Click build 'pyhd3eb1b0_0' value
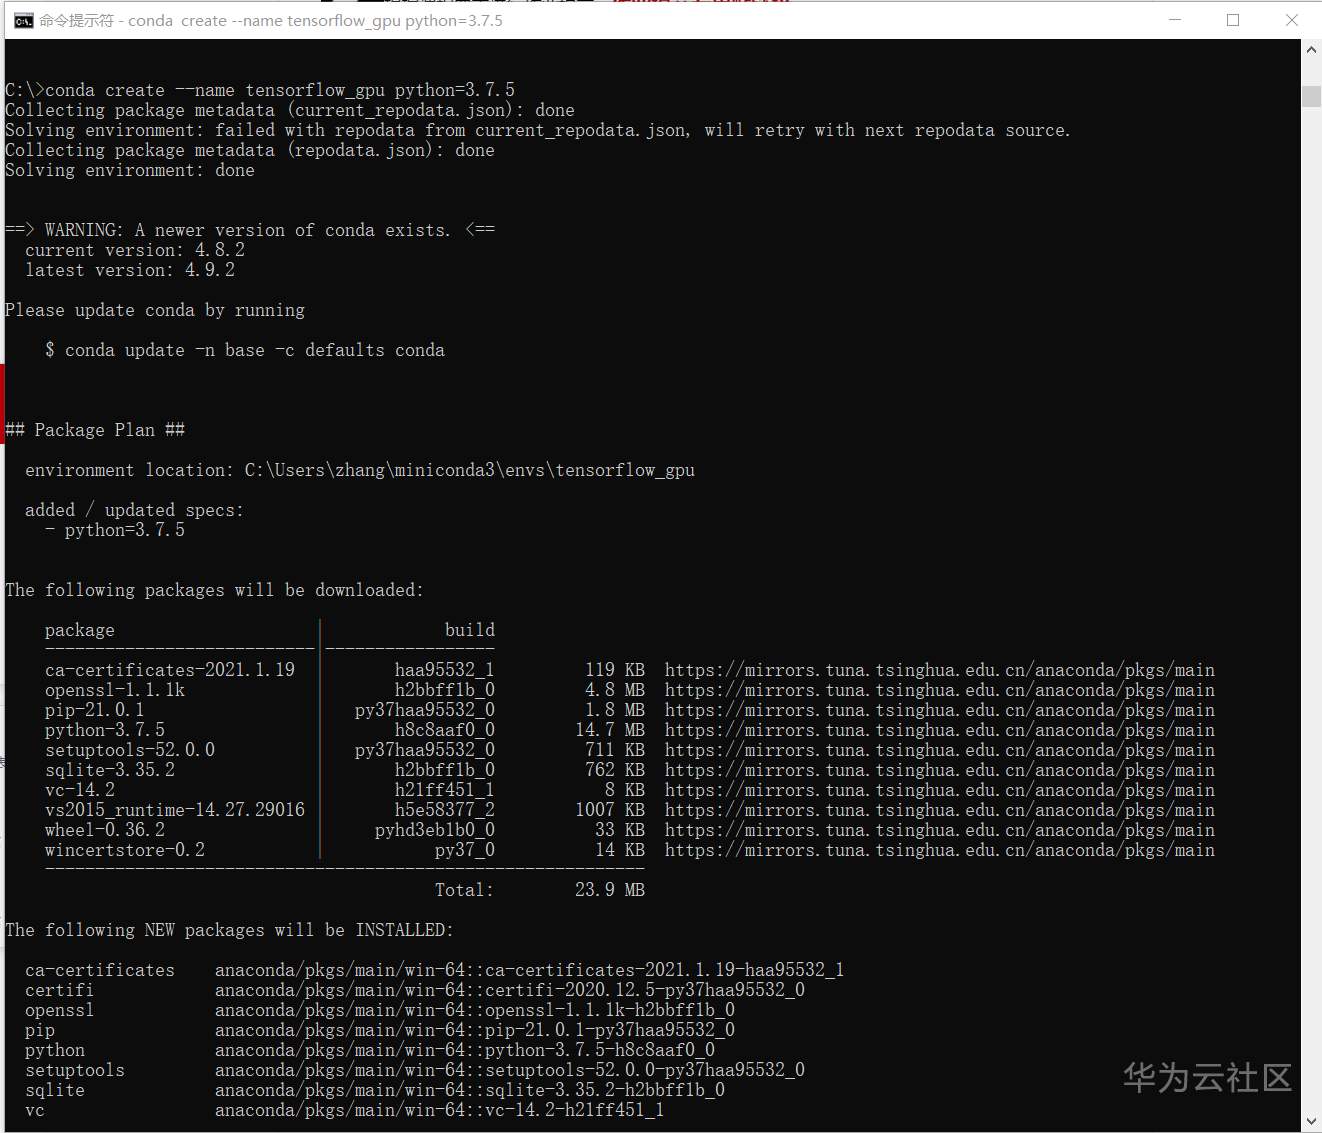 (435, 830)
